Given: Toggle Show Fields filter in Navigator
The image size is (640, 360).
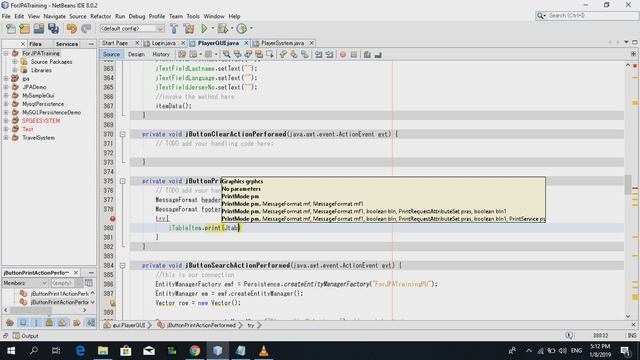Looking at the screenshot, I should [23, 323].
